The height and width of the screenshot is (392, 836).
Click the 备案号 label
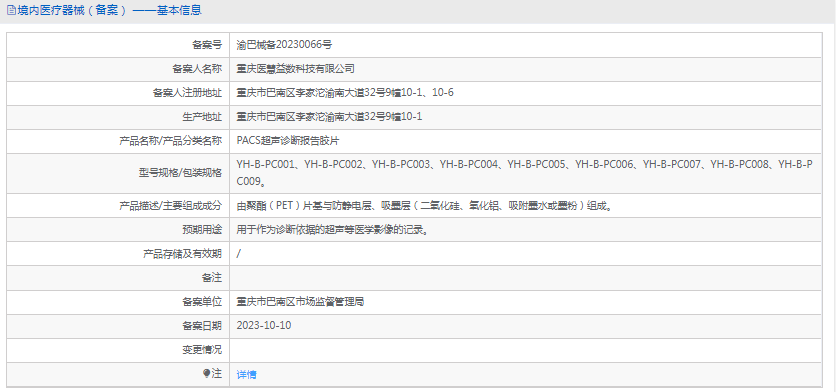point(207,45)
